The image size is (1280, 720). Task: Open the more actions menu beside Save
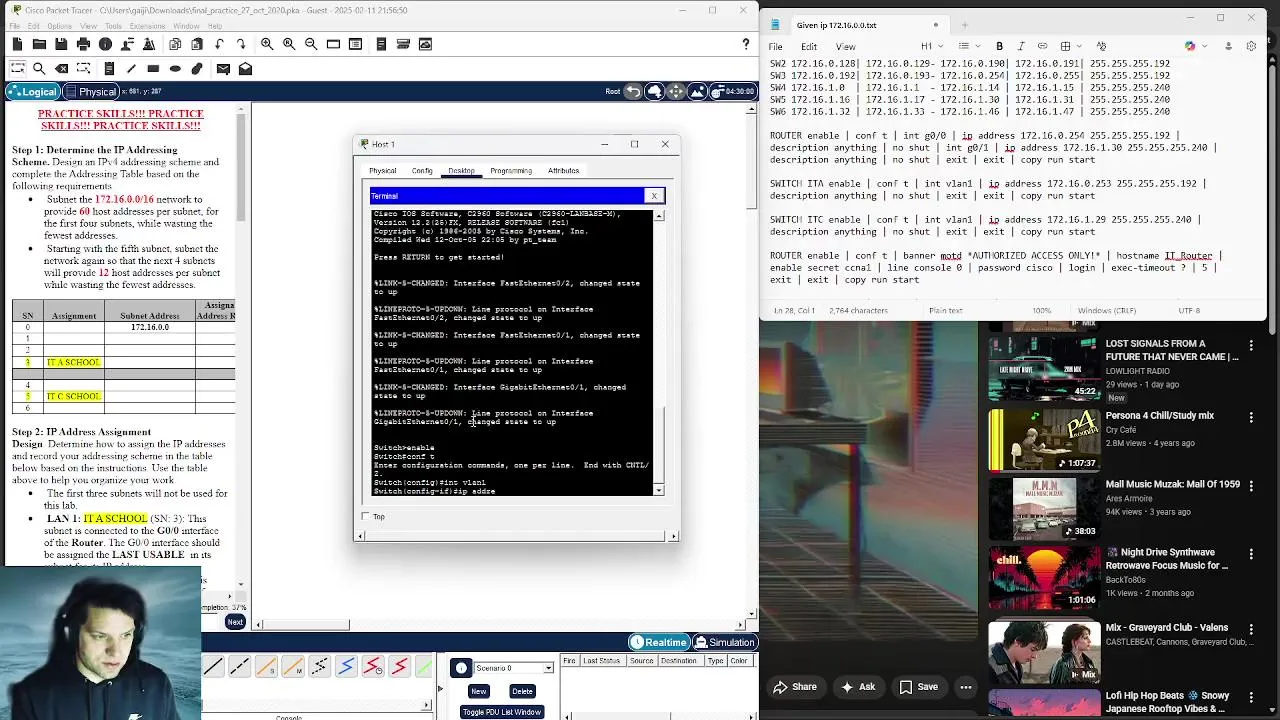point(966,687)
